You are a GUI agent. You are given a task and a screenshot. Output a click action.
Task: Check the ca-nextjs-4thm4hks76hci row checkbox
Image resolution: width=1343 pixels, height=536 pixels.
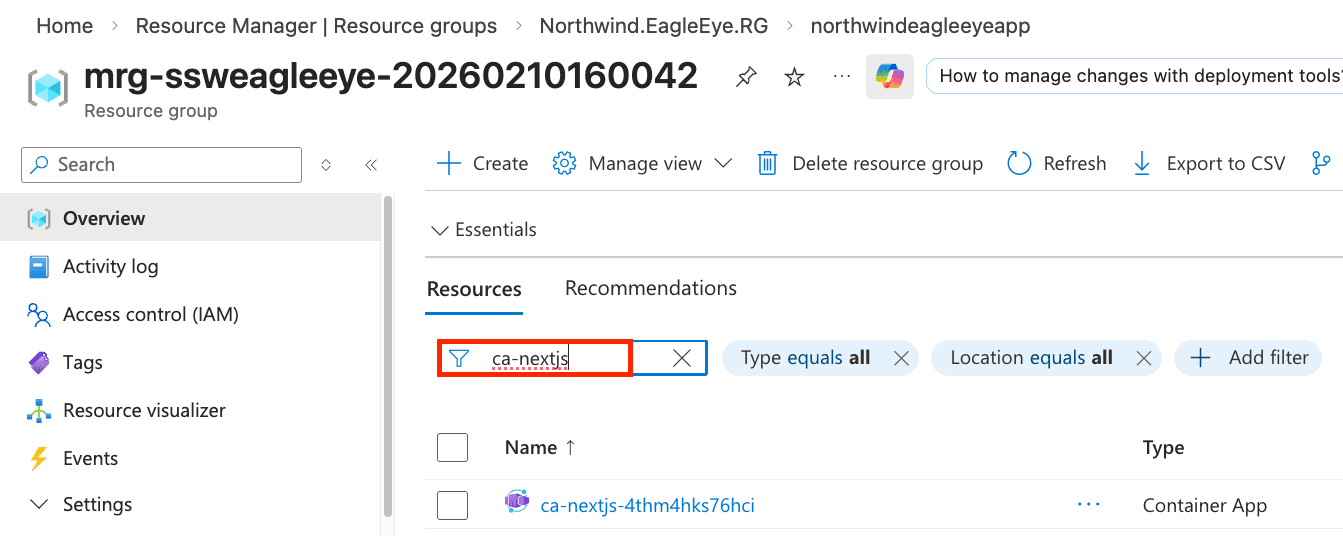(x=452, y=505)
